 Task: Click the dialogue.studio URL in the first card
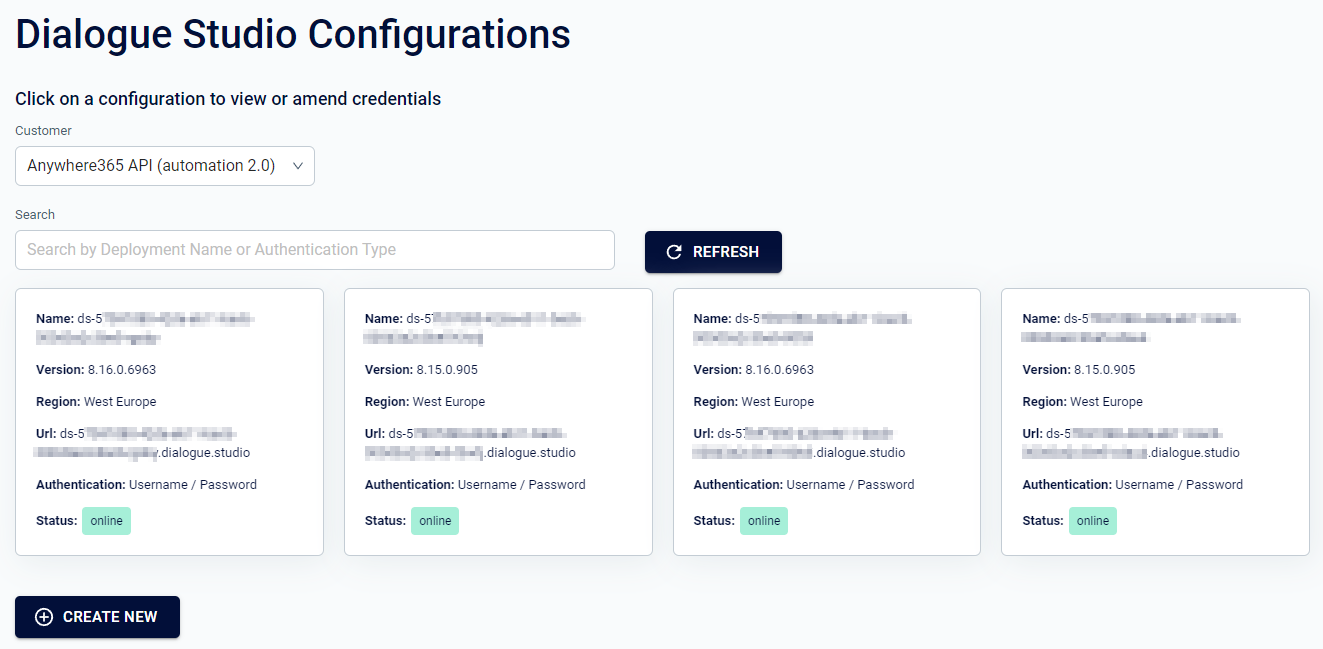tap(143, 443)
